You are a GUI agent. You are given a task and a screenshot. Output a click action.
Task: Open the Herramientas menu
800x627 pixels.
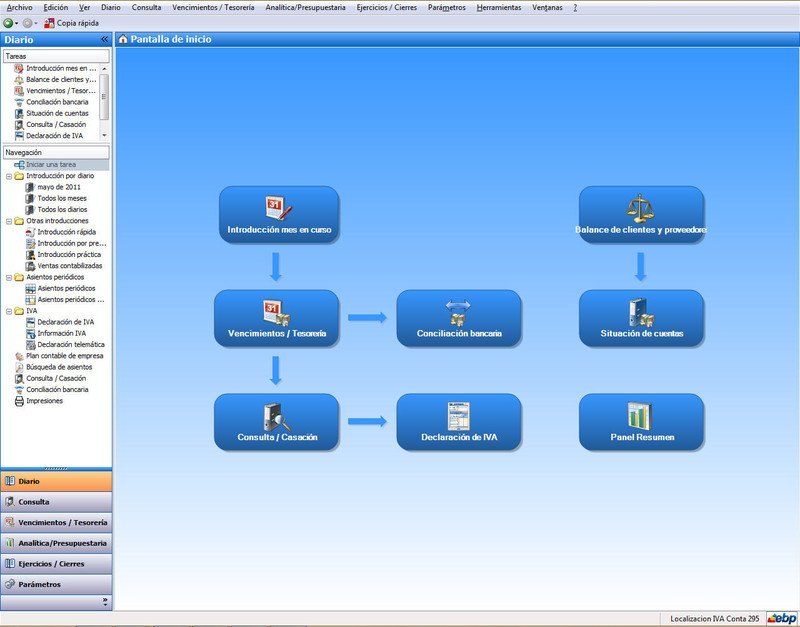coord(498,7)
